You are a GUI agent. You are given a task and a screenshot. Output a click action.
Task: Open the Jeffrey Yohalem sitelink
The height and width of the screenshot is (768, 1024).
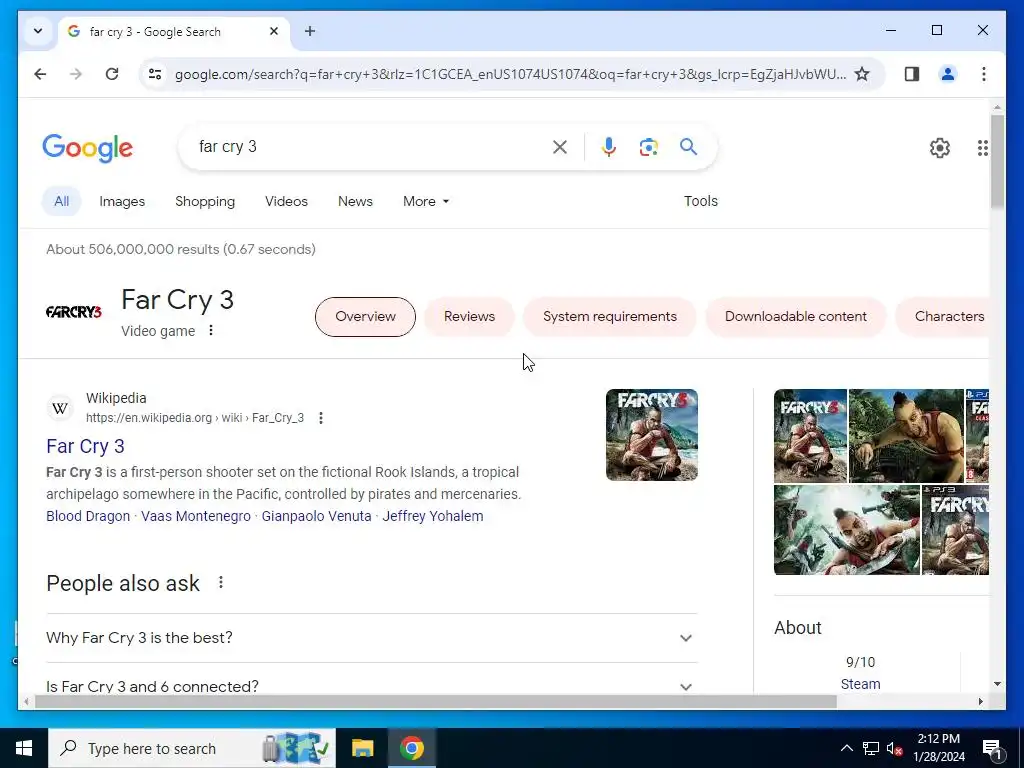[x=433, y=516]
